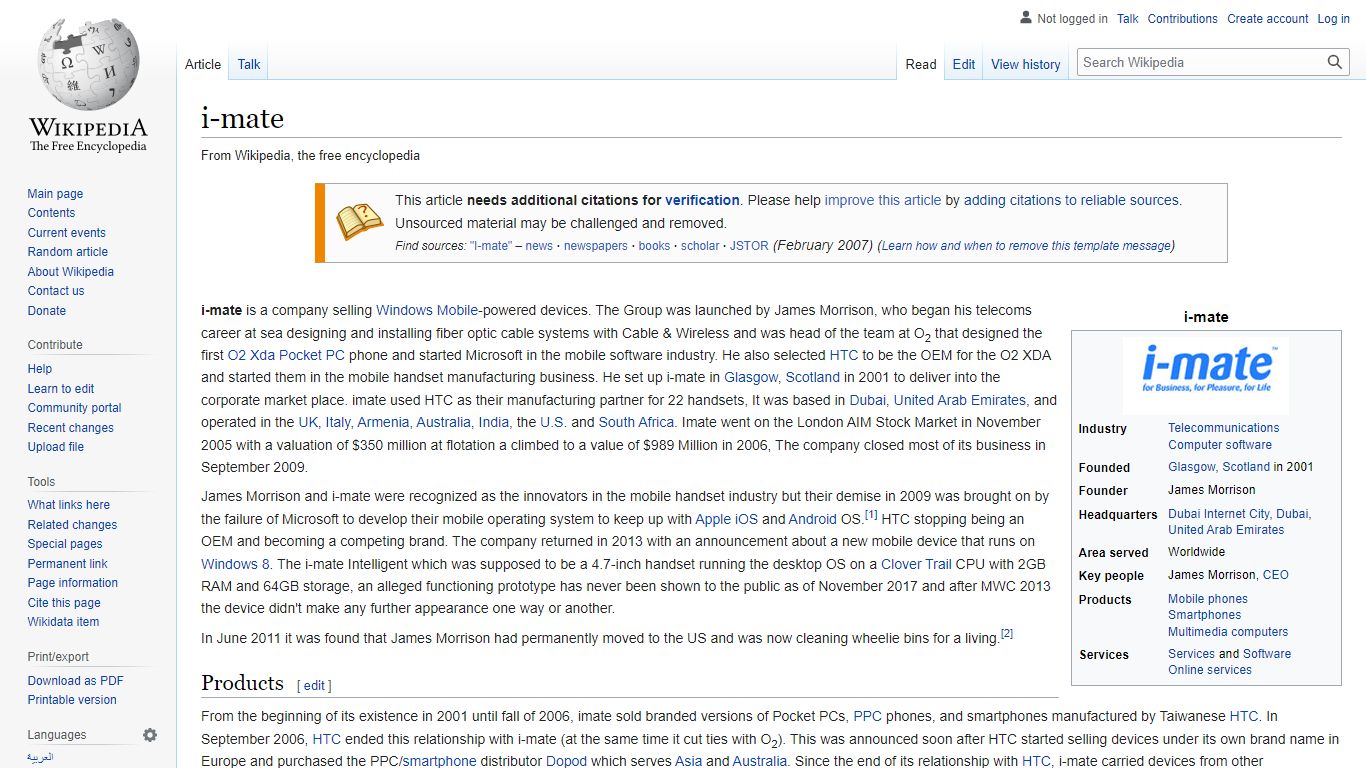1366x768 pixels.
Task: Click Contact us in sidebar
Action: [56, 291]
